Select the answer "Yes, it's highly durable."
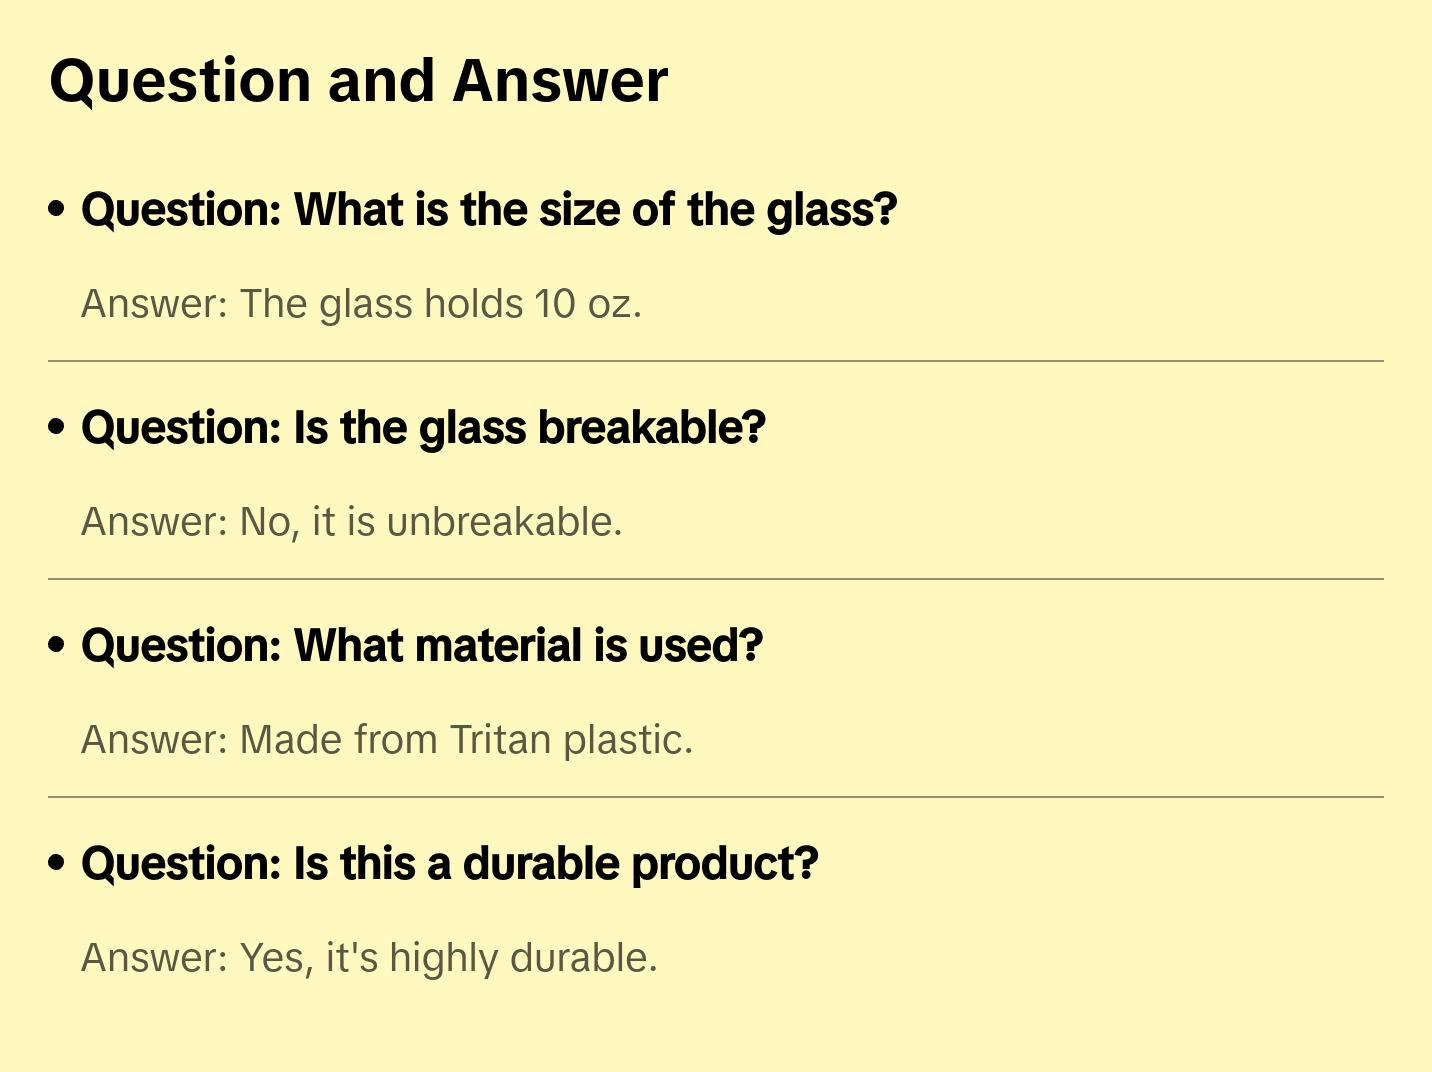 tap(369, 958)
